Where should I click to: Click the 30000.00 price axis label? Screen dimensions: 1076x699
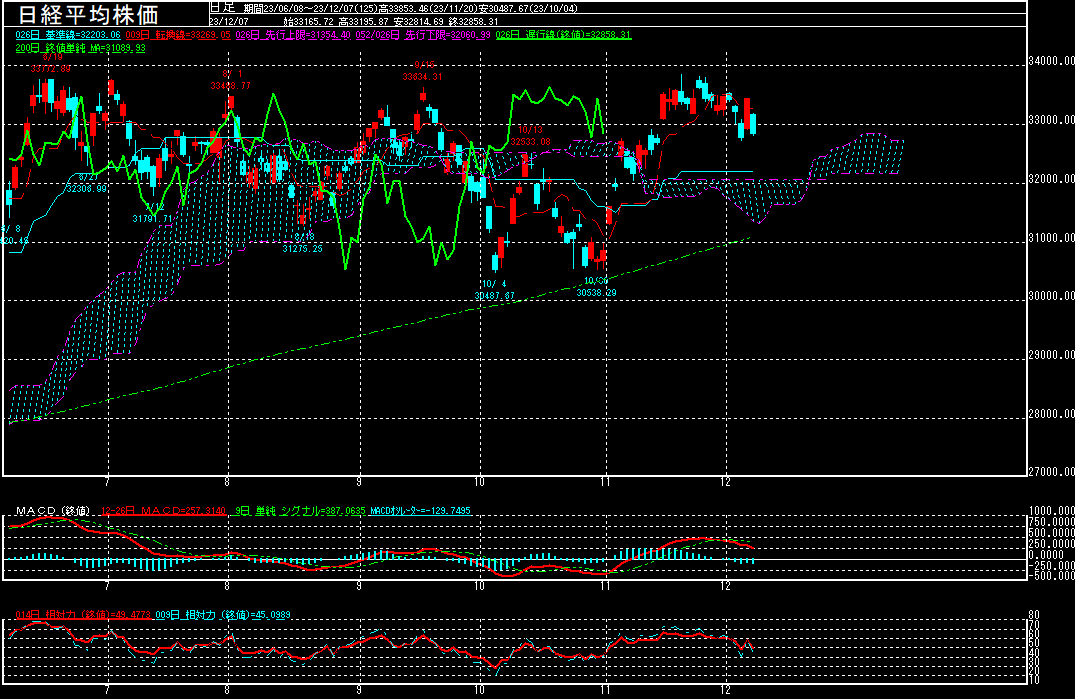coord(1051,296)
